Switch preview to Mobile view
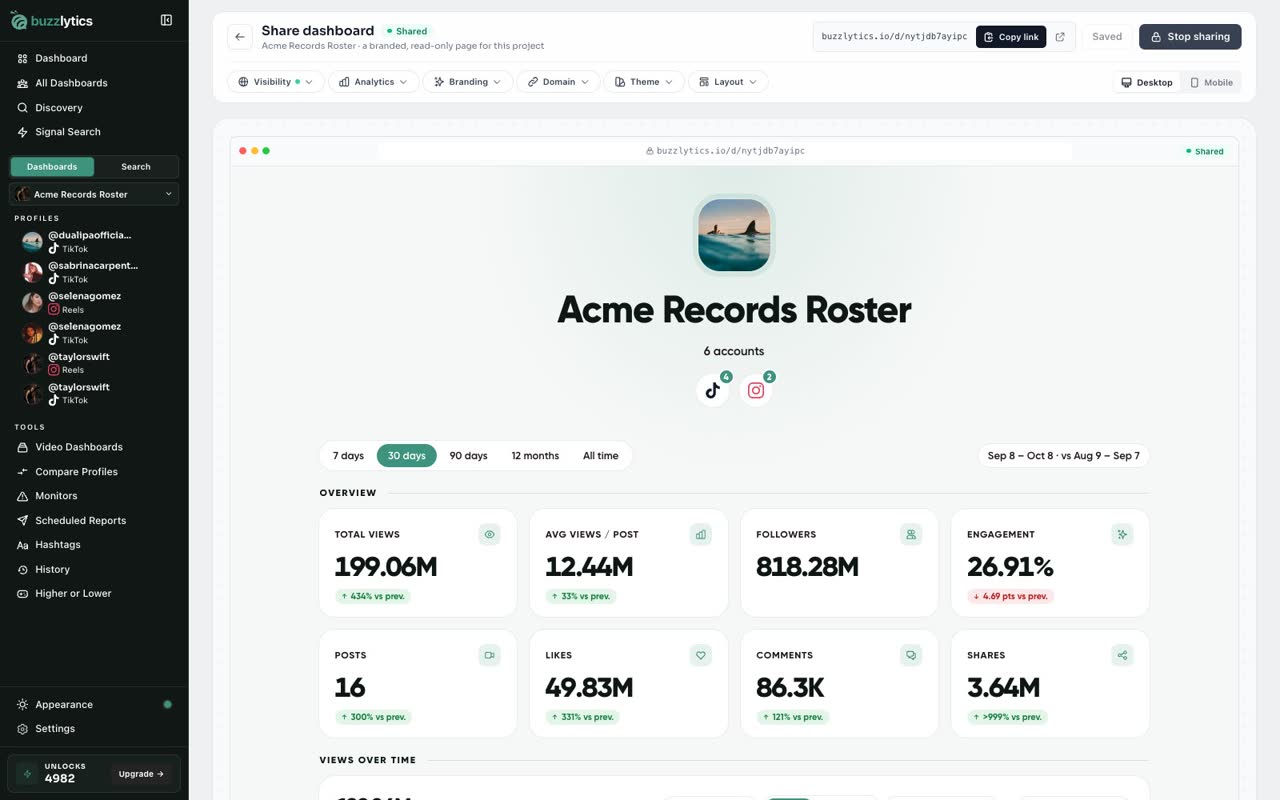The image size is (1280, 800). click(1211, 82)
